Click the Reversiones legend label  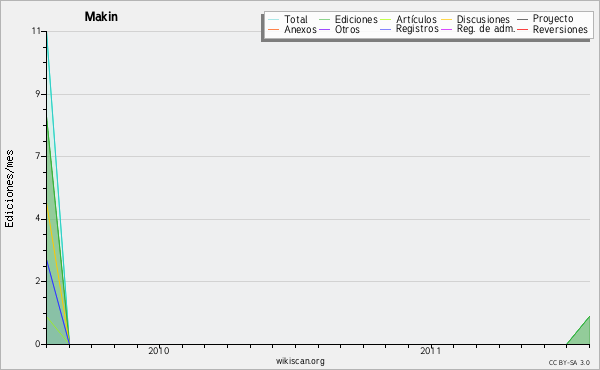pyautogui.click(x=560, y=29)
